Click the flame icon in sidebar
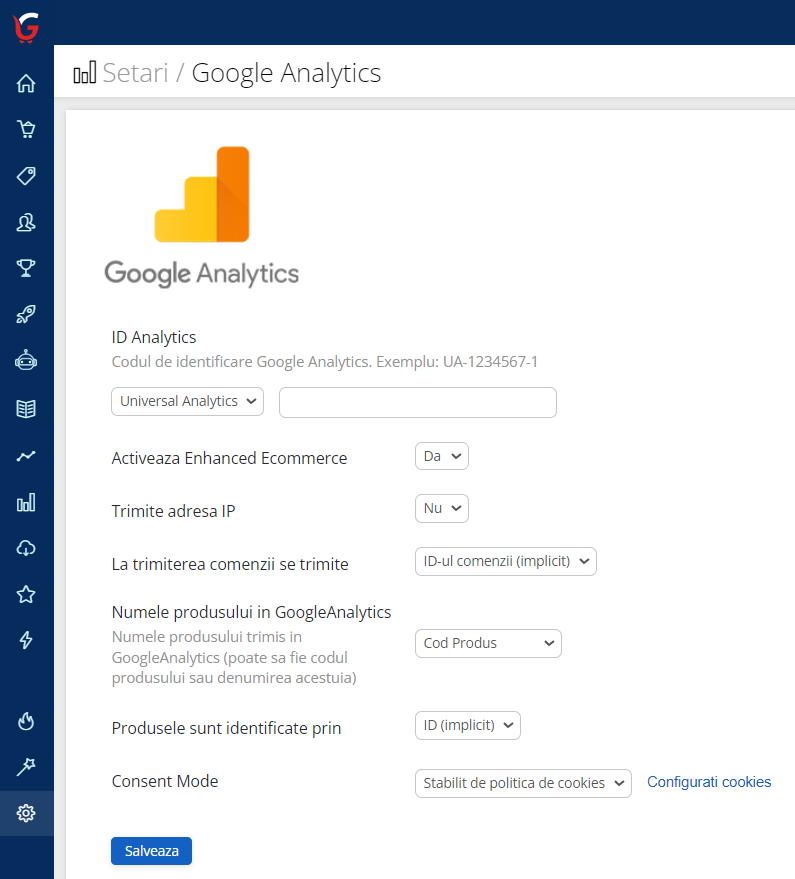Viewport: 795px width, 879px height. [26, 720]
